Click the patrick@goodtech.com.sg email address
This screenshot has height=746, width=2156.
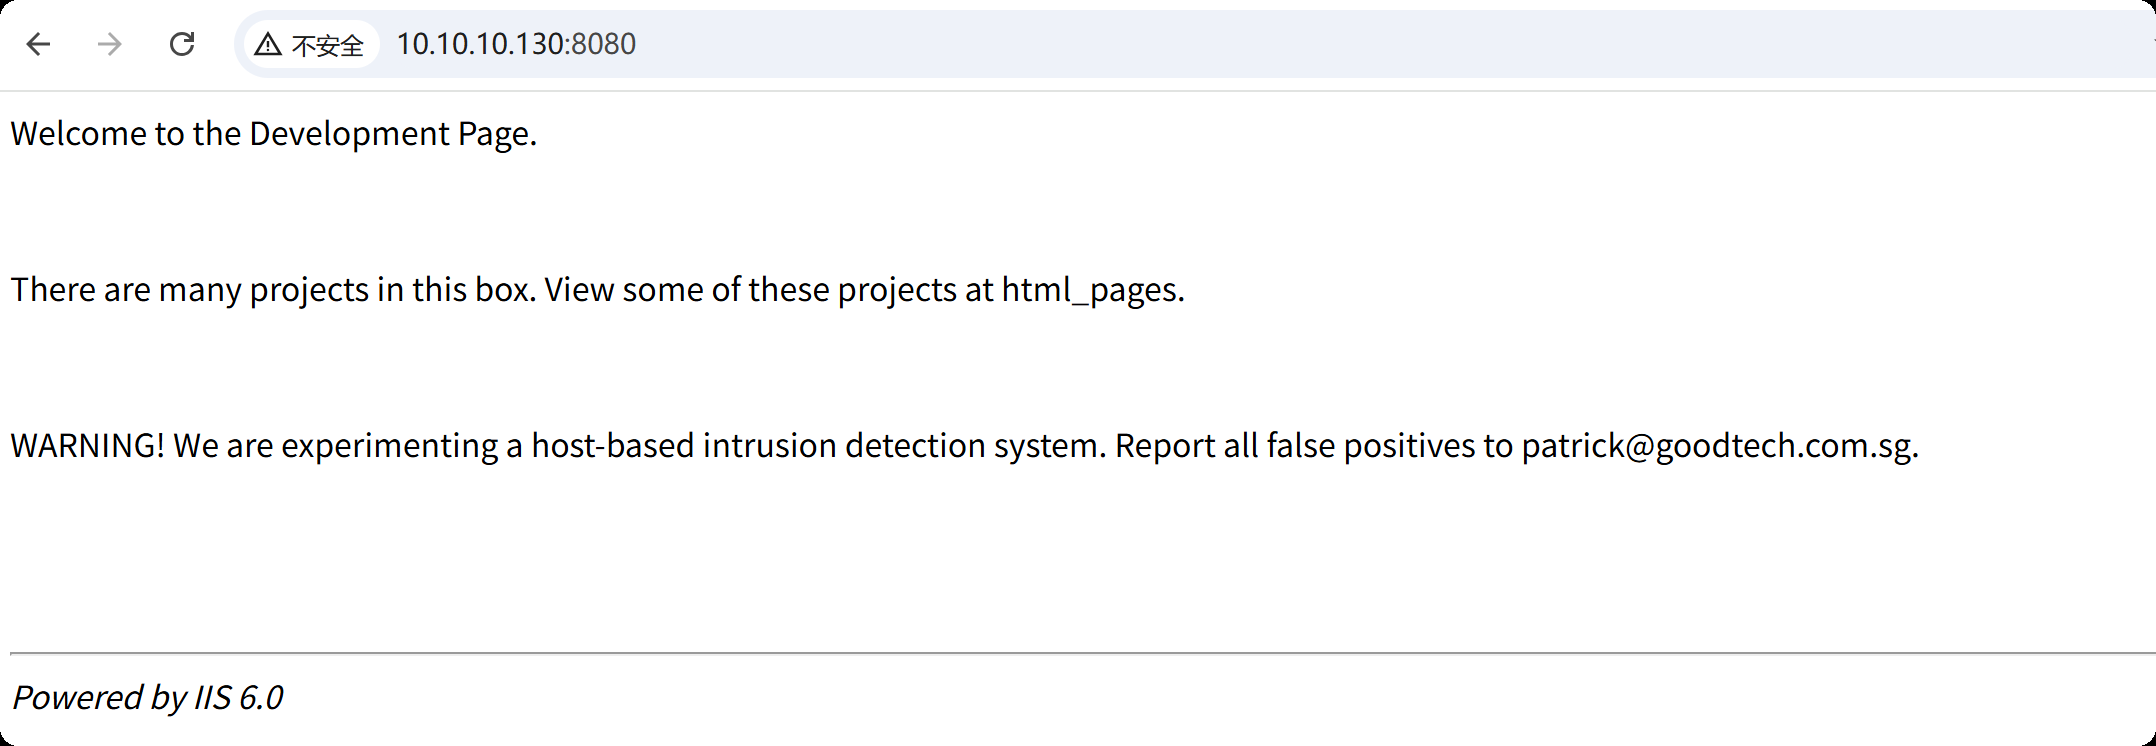pos(1717,446)
